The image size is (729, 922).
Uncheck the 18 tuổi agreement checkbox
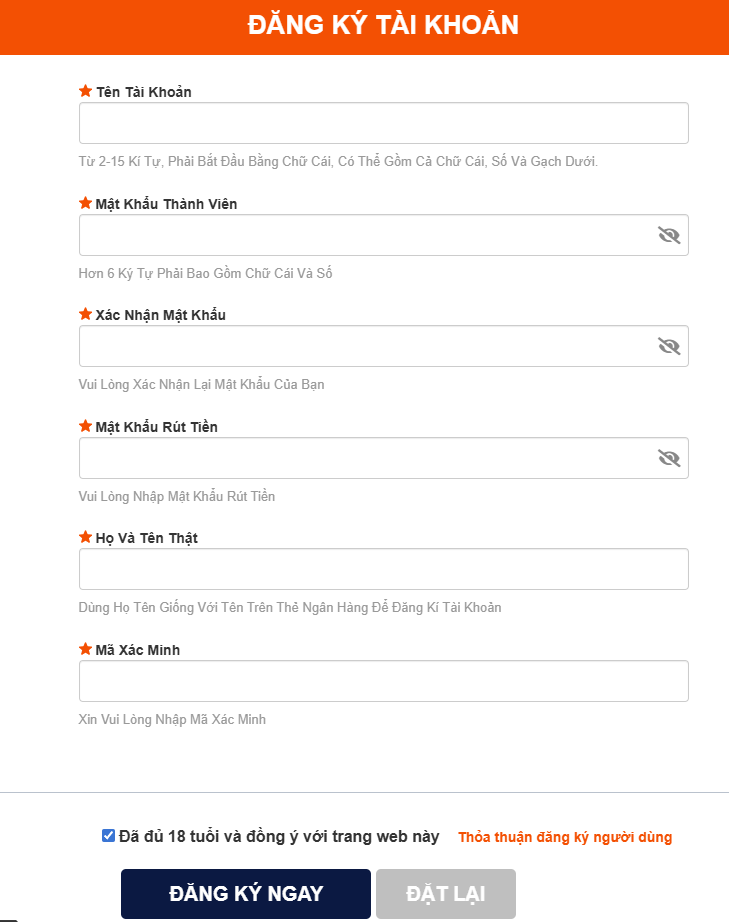point(108,836)
